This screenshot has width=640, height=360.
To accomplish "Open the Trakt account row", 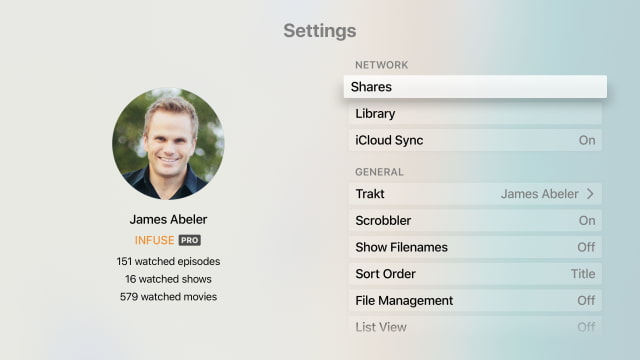I will 475,193.
